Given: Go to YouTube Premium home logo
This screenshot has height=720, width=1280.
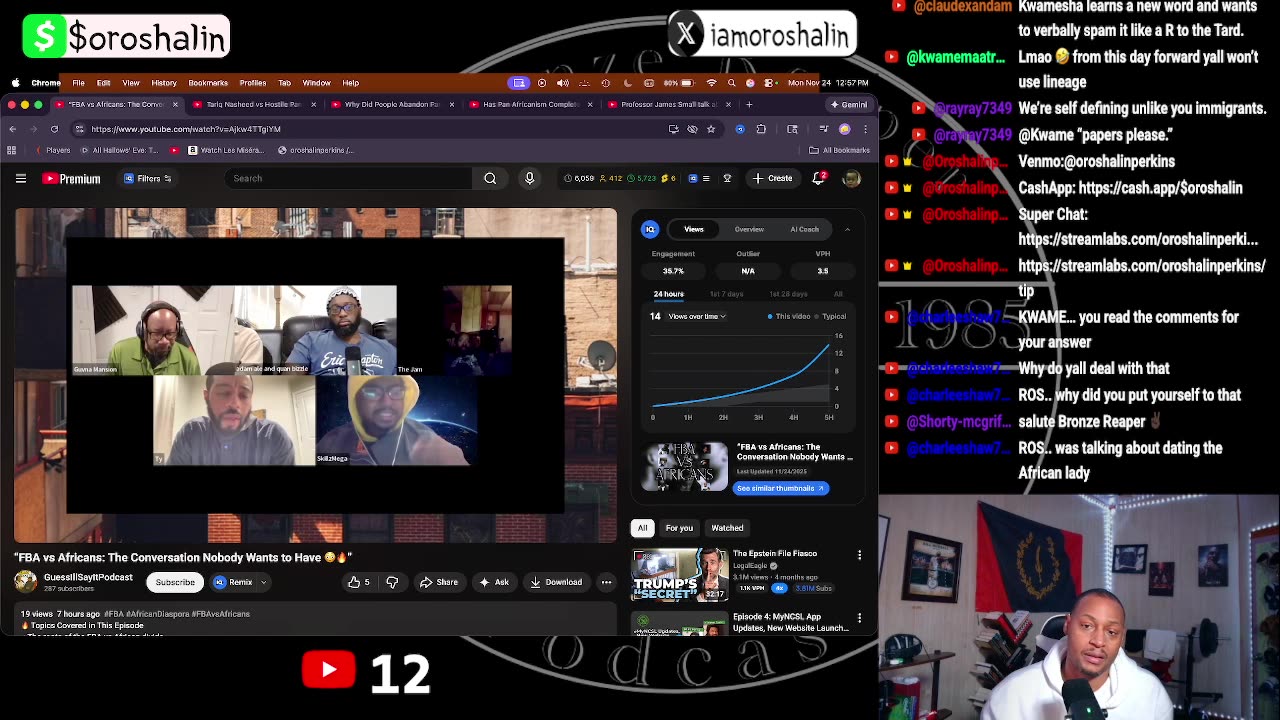Looking at the screenshot, I should pyautogui.click(x=71, y=179).
